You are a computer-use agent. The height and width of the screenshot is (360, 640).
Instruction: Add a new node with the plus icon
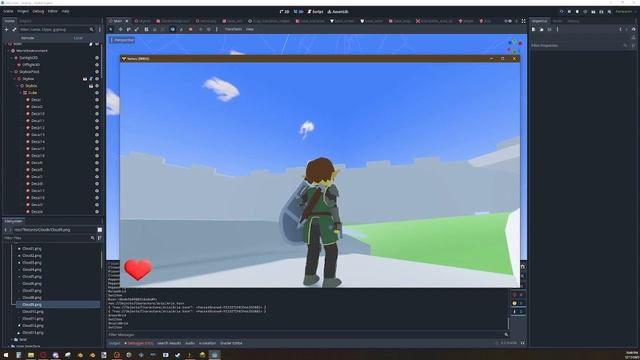click(6, 29)
